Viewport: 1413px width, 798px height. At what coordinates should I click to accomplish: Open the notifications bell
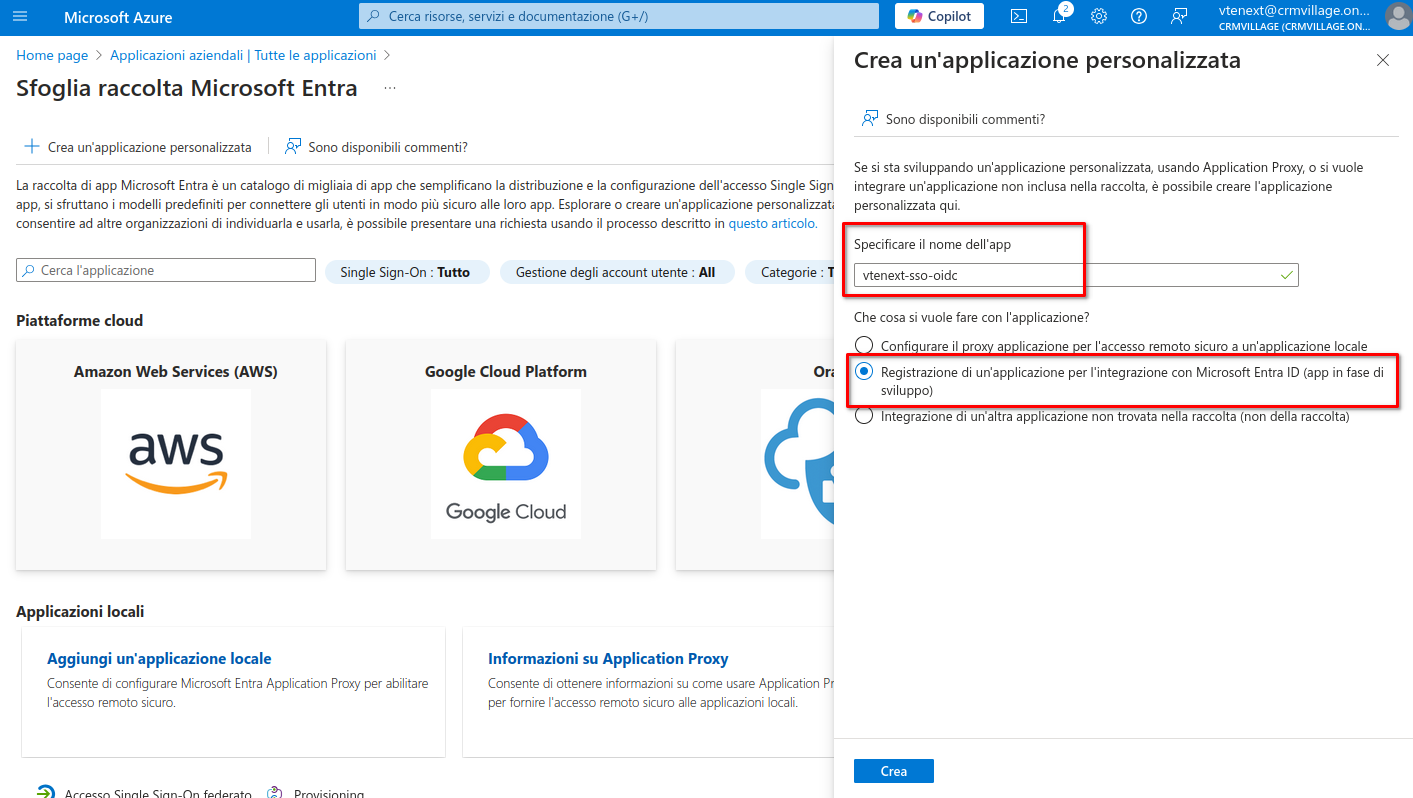click(x=1059, y=16)
